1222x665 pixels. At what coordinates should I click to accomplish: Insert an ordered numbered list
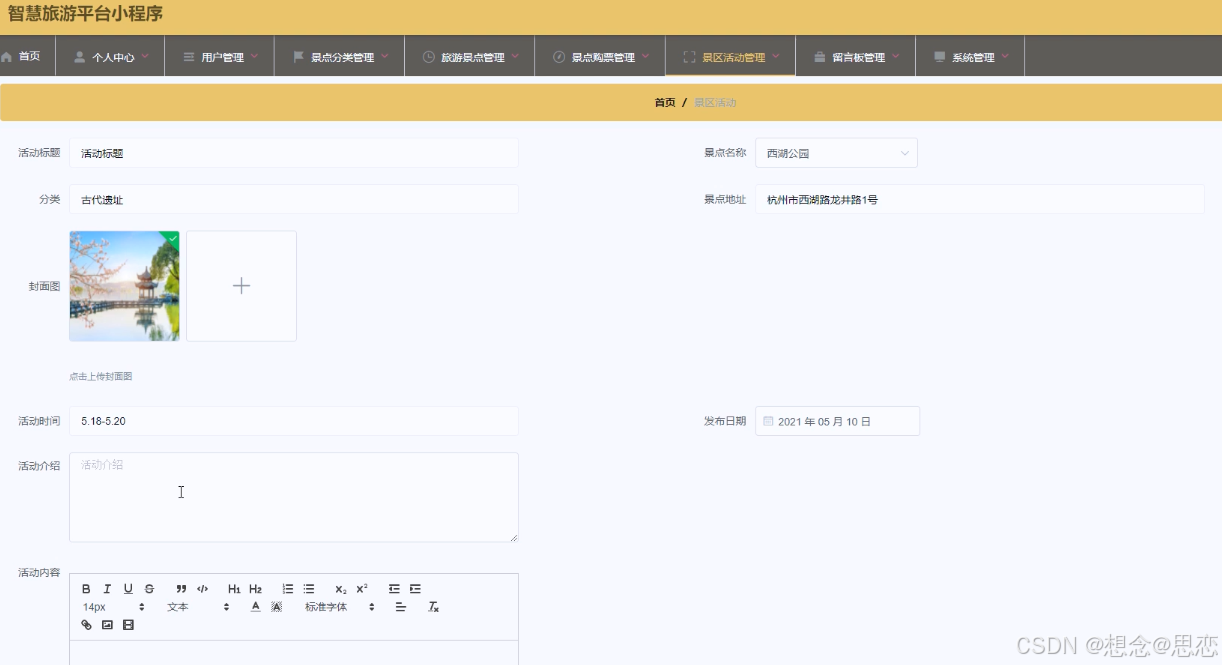point(288,589)
